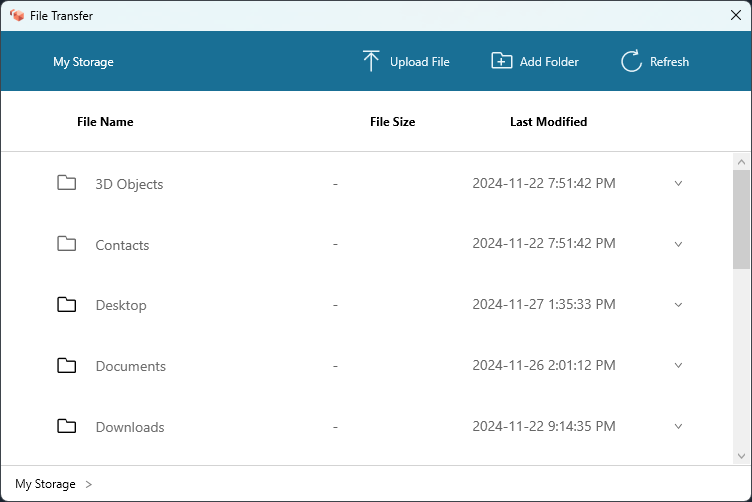752x502 pixels.
Task: Click the Documents folder icon
Action: coord(67,365)
